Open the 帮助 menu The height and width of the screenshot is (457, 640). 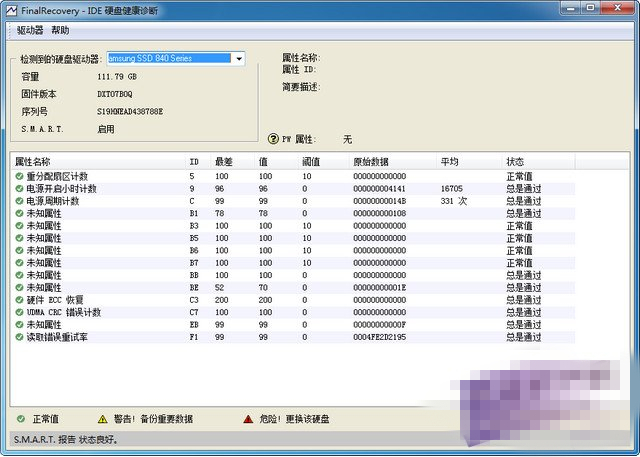pos(60,30)
